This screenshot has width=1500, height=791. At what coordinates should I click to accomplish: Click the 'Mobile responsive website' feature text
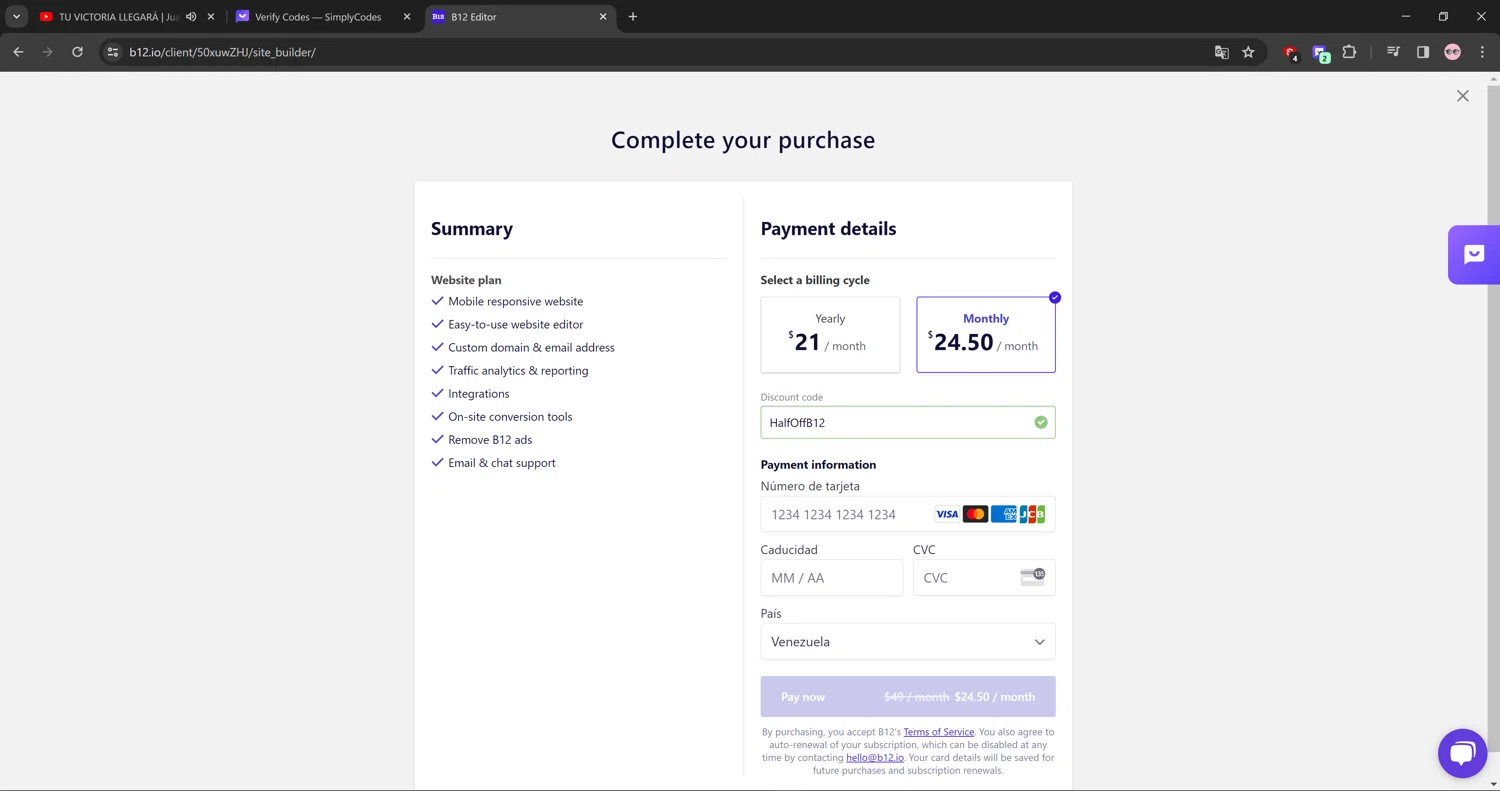[x=516, y=301]
